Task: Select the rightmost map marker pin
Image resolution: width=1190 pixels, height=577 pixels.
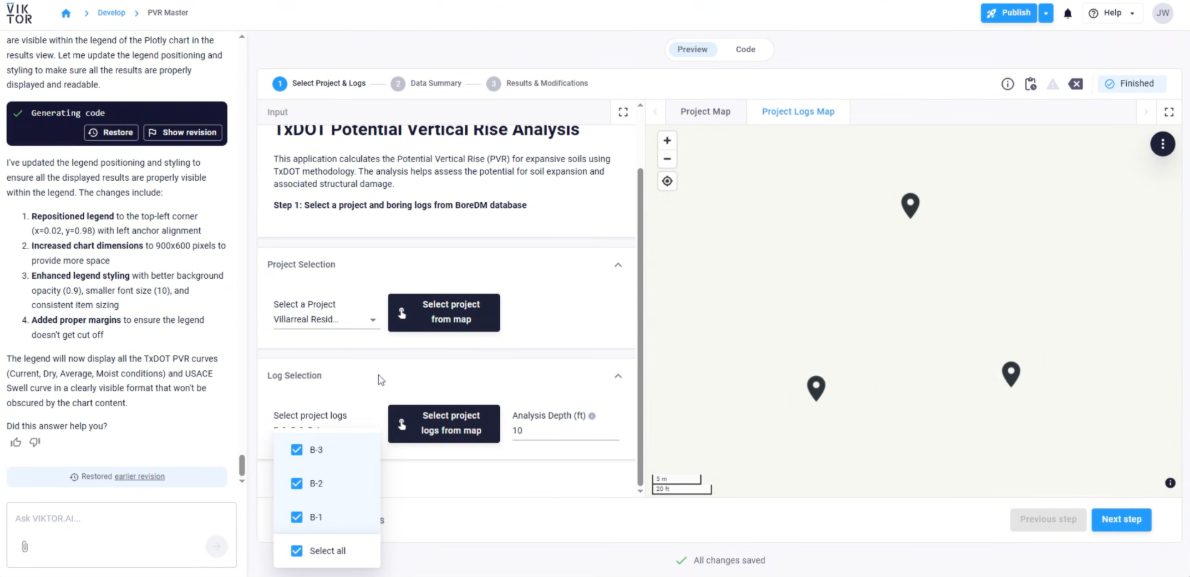Action: [x=1010, y=374]
